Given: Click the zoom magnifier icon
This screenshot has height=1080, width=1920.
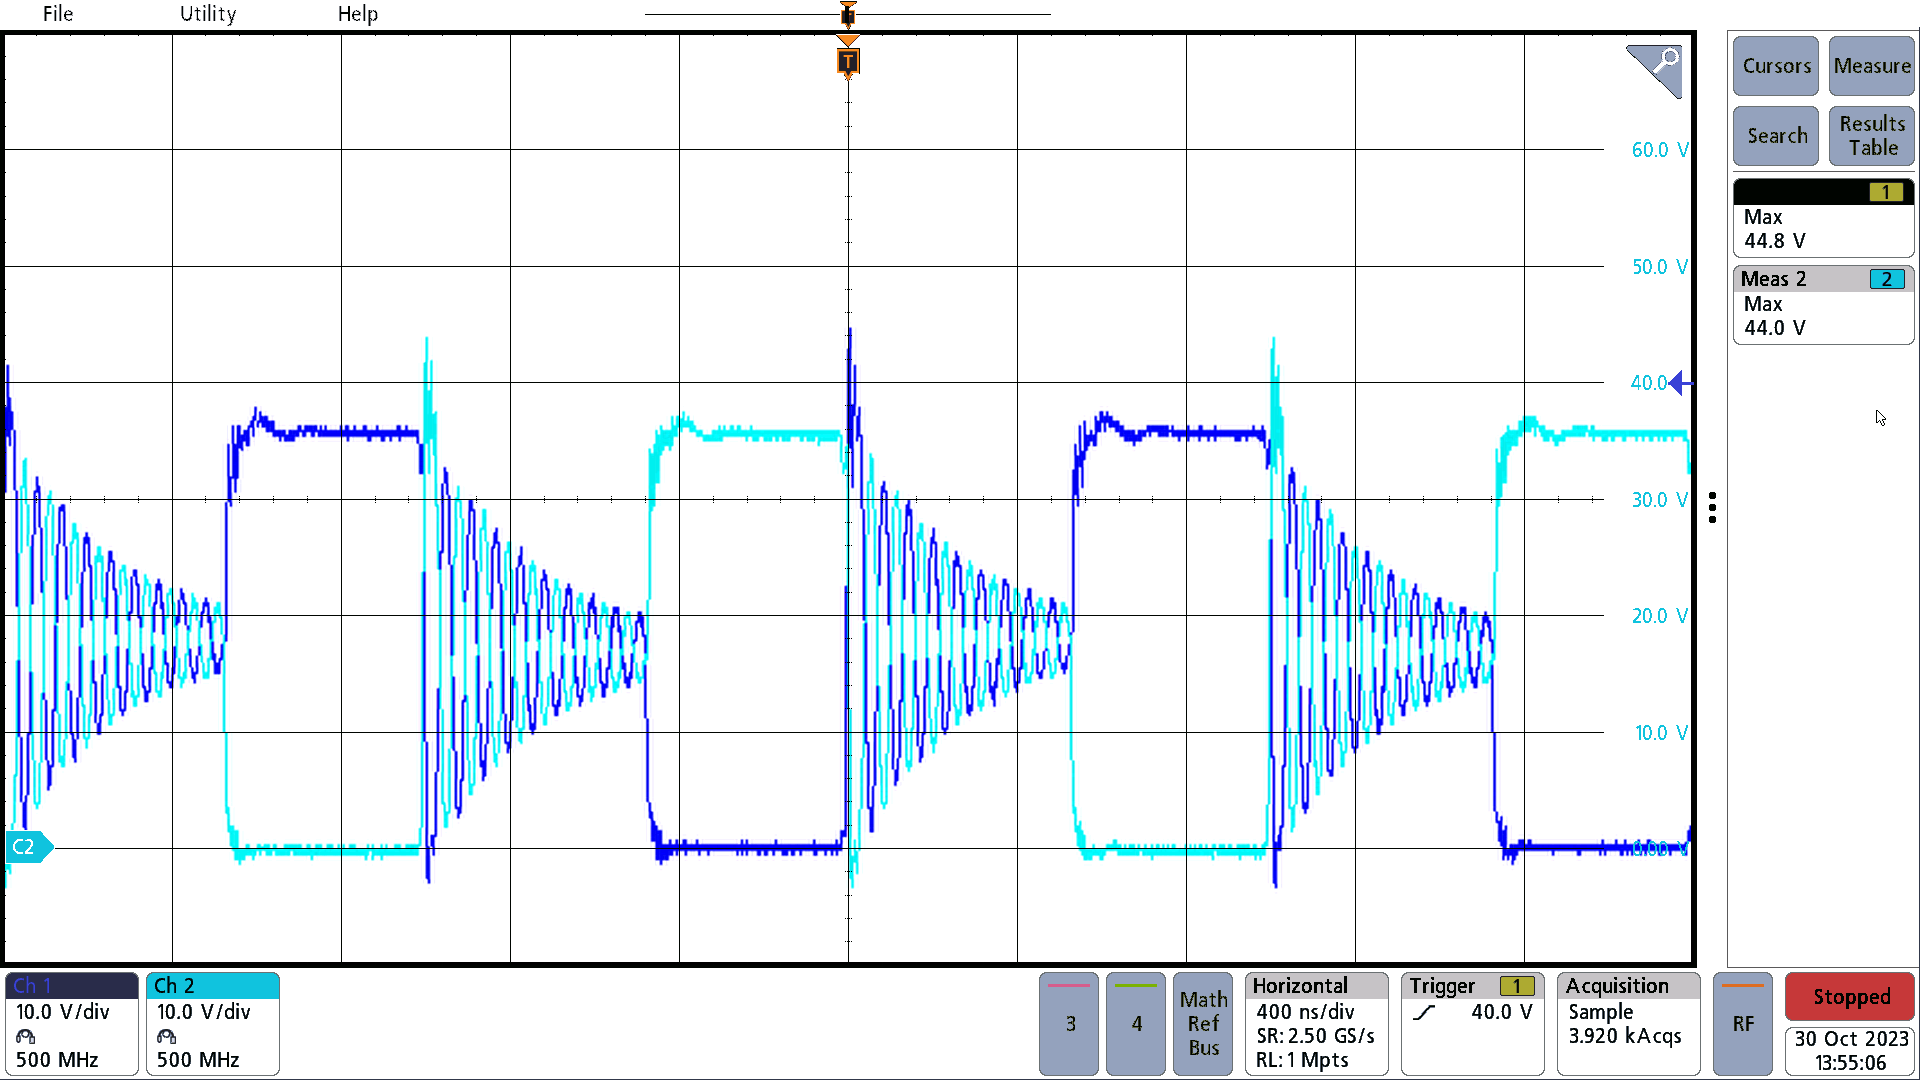Looking at the screenshot, I should [1655, 70].
